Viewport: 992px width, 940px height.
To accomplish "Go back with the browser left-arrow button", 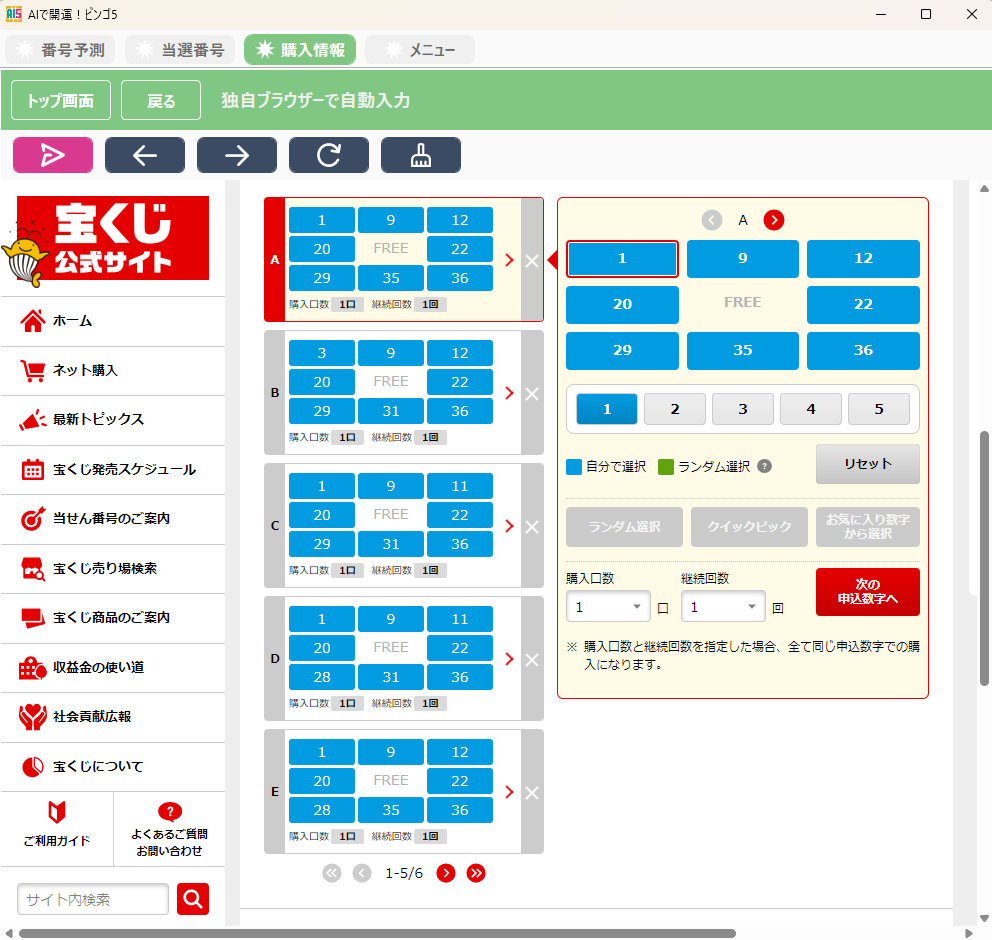I will tap(145, 155).
